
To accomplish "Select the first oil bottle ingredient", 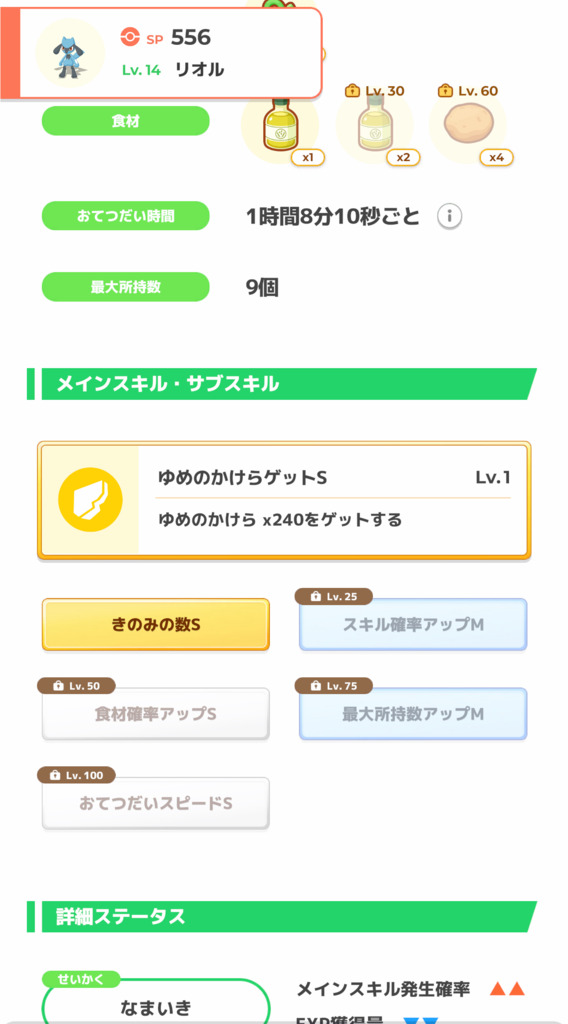I will point(280,125).
